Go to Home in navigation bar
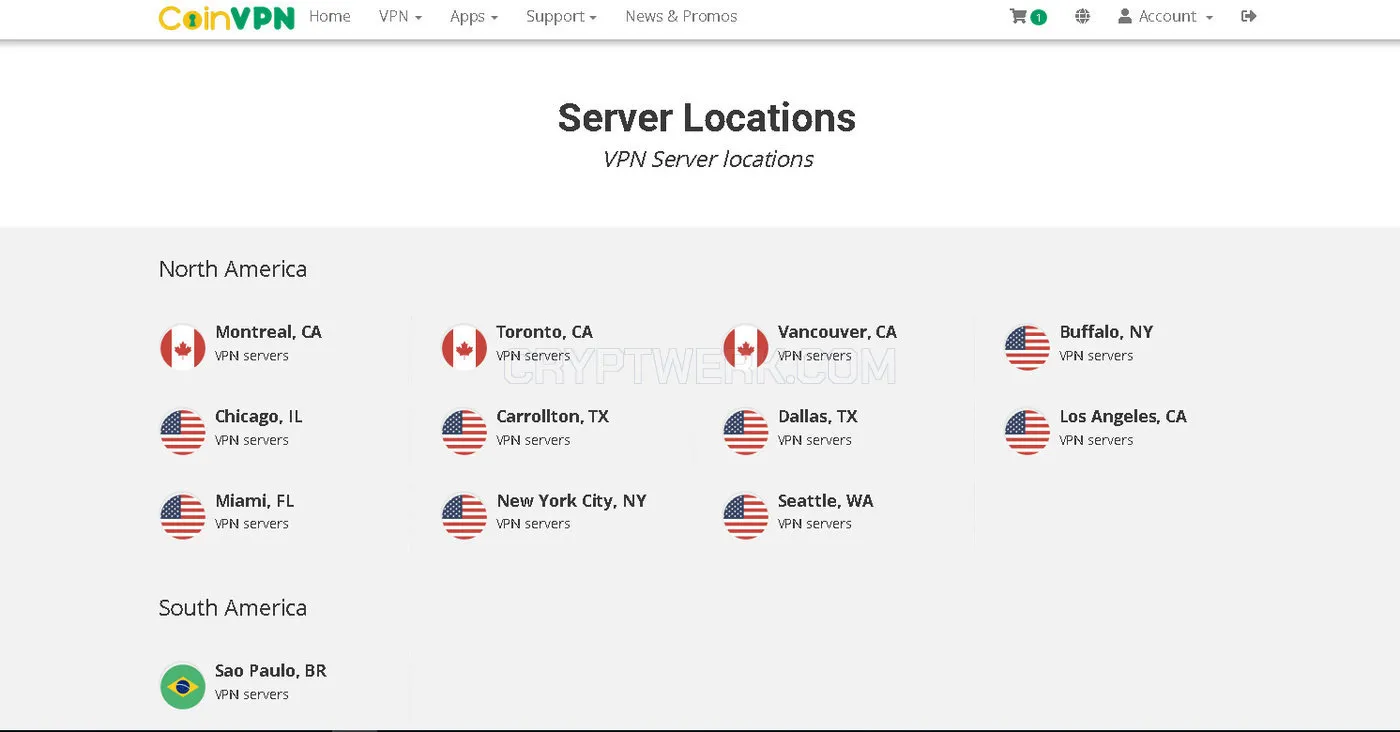 [x=329, y=16]
